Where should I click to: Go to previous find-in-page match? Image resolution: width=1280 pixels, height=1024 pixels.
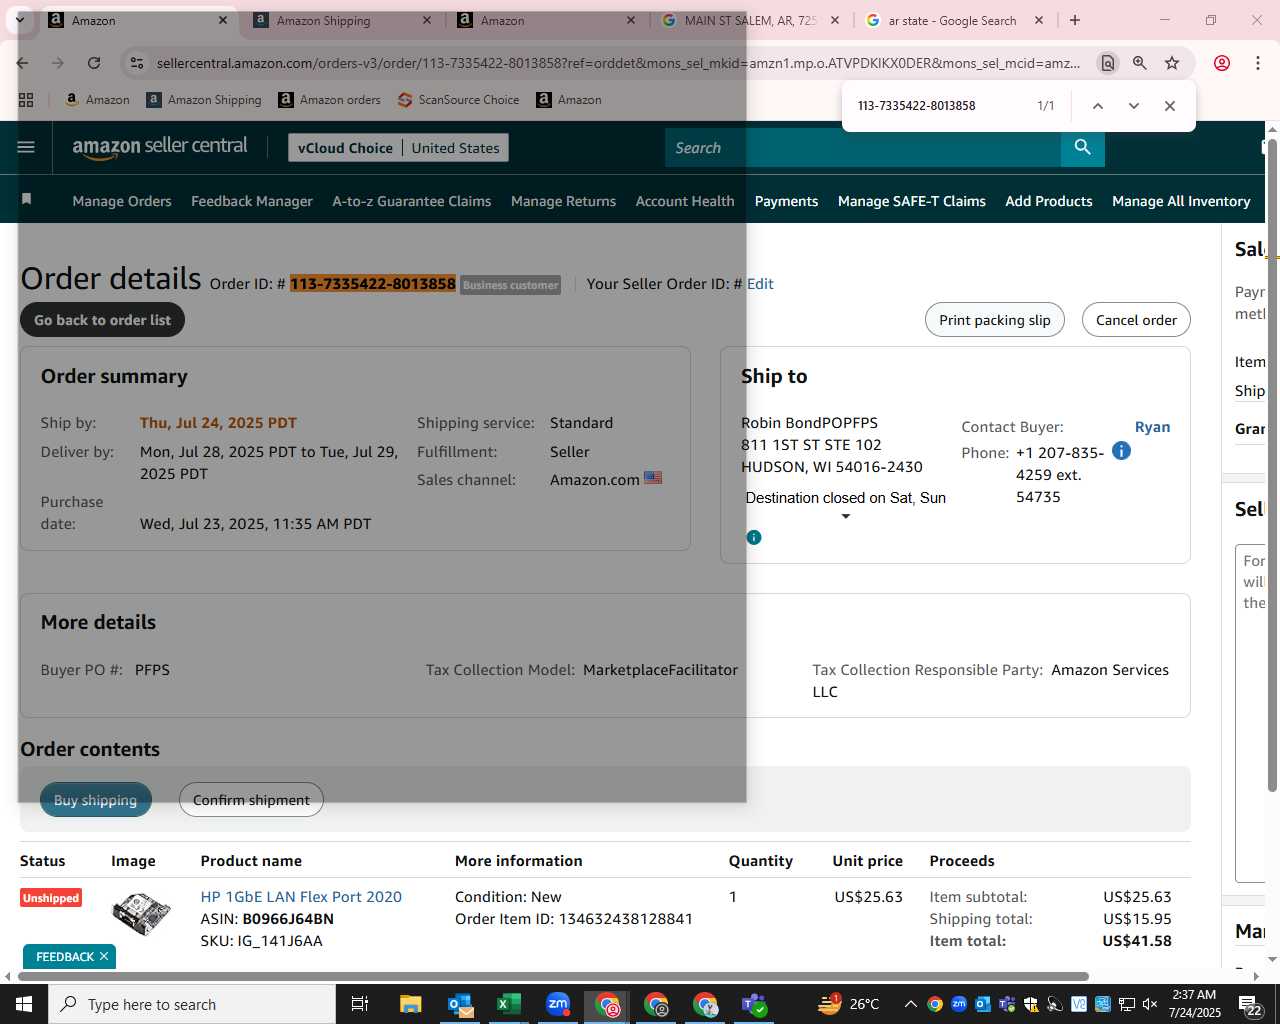(x=1097, y=106)
